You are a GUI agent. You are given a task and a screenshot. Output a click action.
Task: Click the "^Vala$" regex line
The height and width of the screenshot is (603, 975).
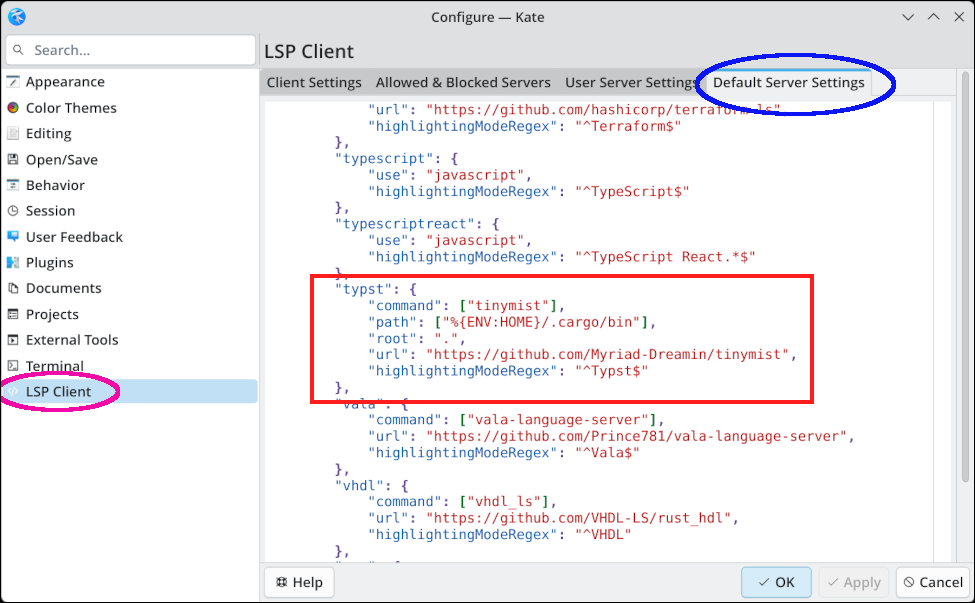click(504, 453)
